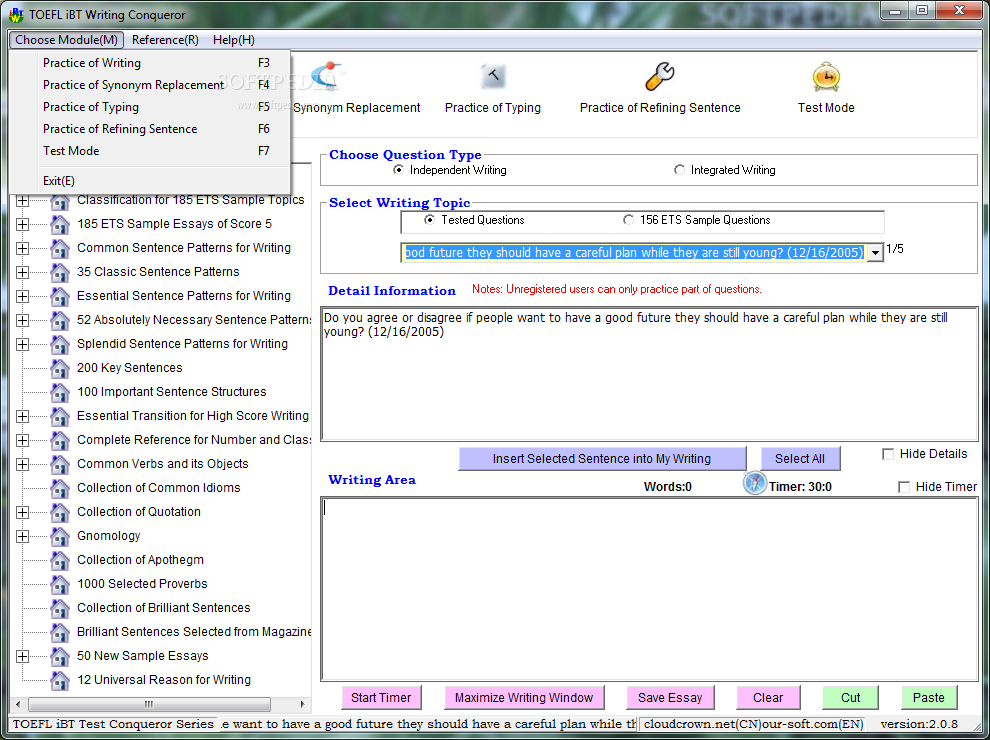Expand 50 New Sample Essays node
990x740 pixels.
(22, 656)
